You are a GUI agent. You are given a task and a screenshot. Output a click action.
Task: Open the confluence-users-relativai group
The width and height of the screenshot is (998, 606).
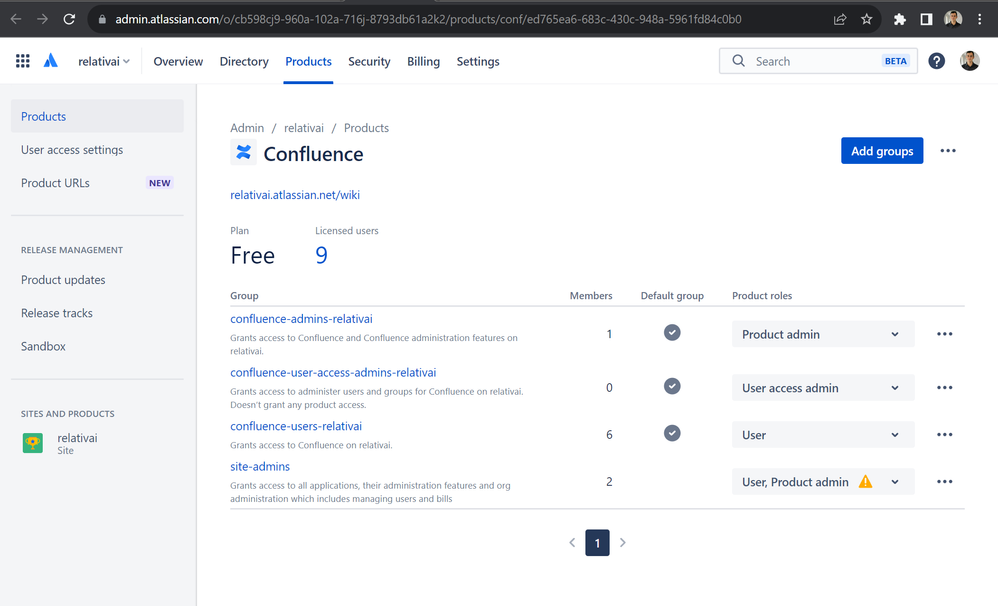point(296,426)
